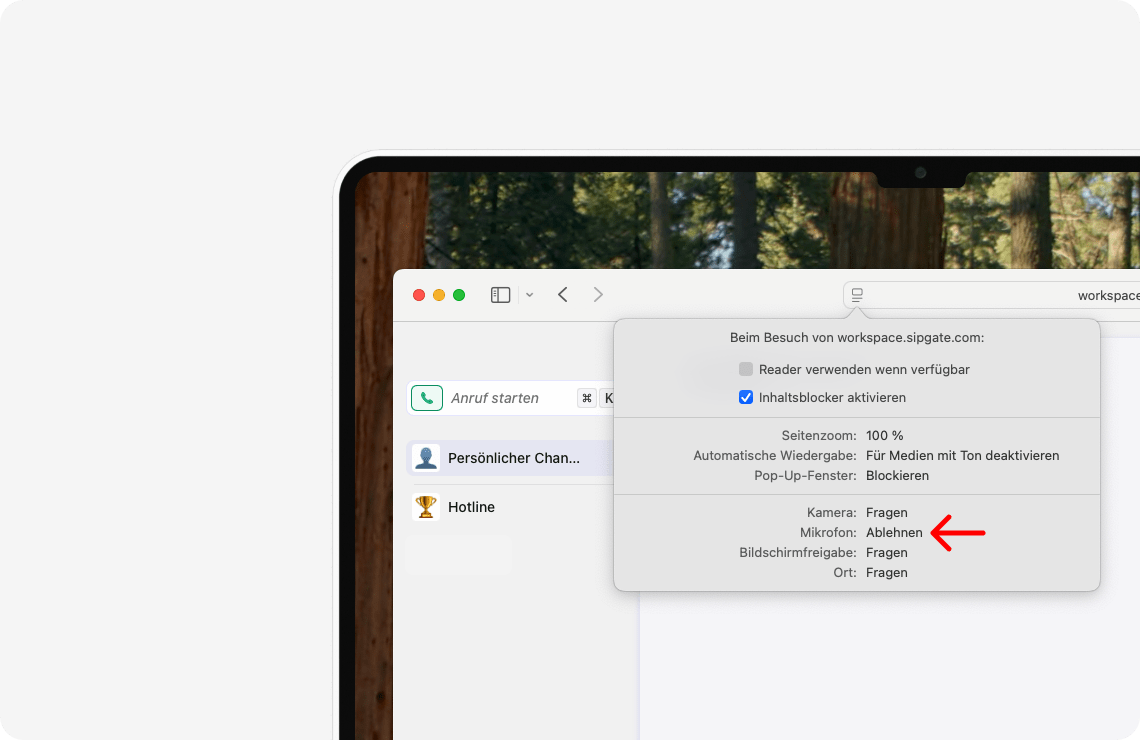Enable Reader verwenden wenn verfügbar checkbox
The width and height of the screenshot is (1140, 740).
[x=746, y=369]
